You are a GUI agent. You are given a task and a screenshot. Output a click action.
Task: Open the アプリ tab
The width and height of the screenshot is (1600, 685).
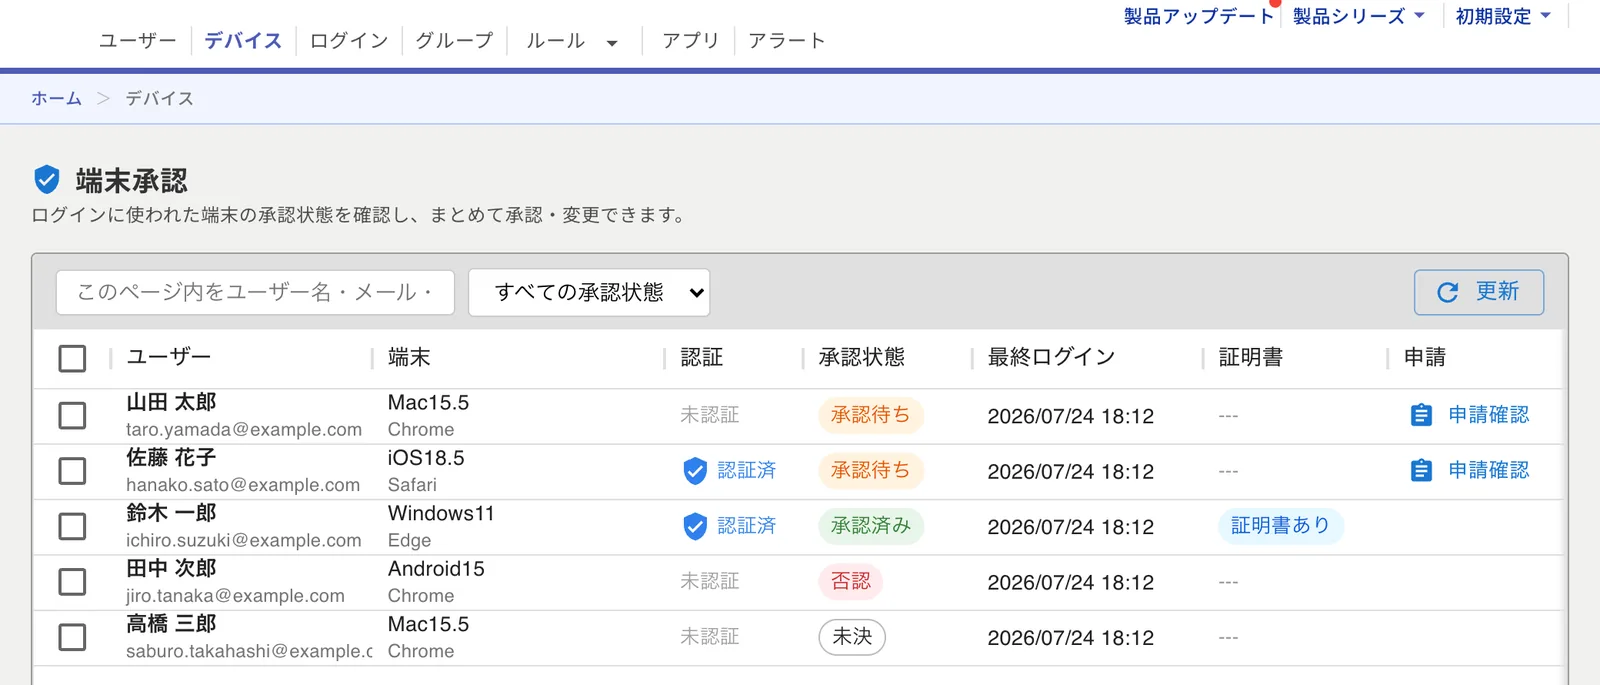tap(690, 40)
